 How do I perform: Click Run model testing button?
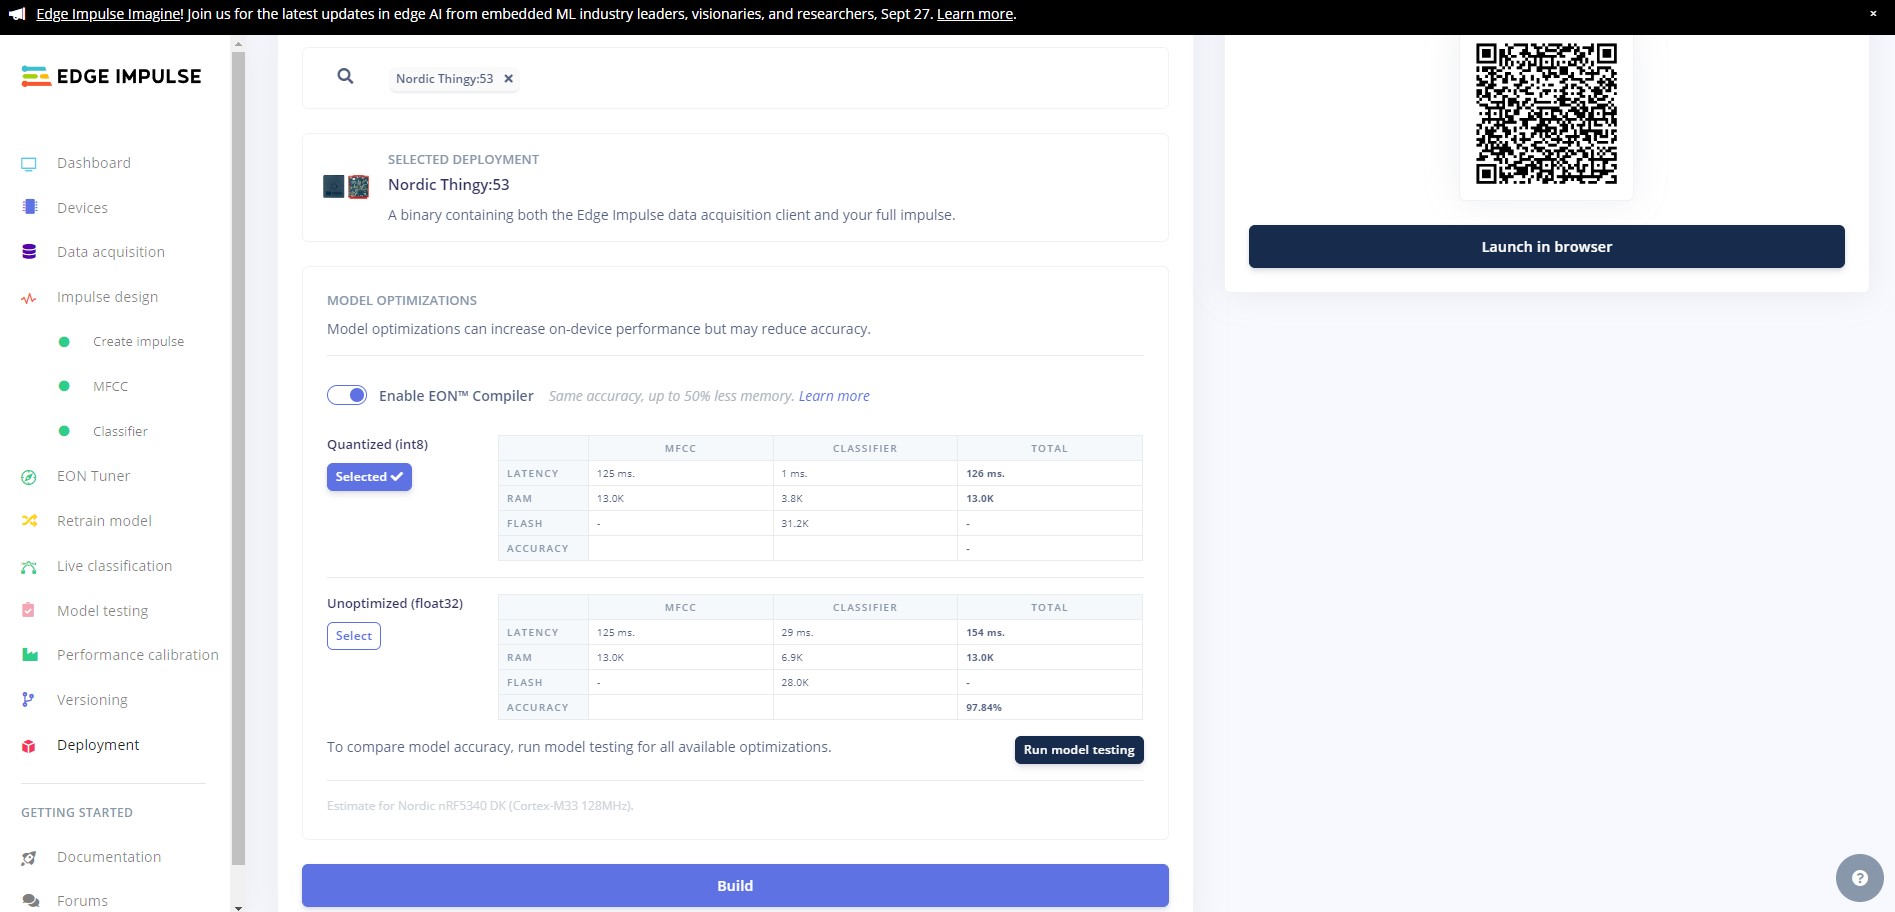[x=1079, y=750]
